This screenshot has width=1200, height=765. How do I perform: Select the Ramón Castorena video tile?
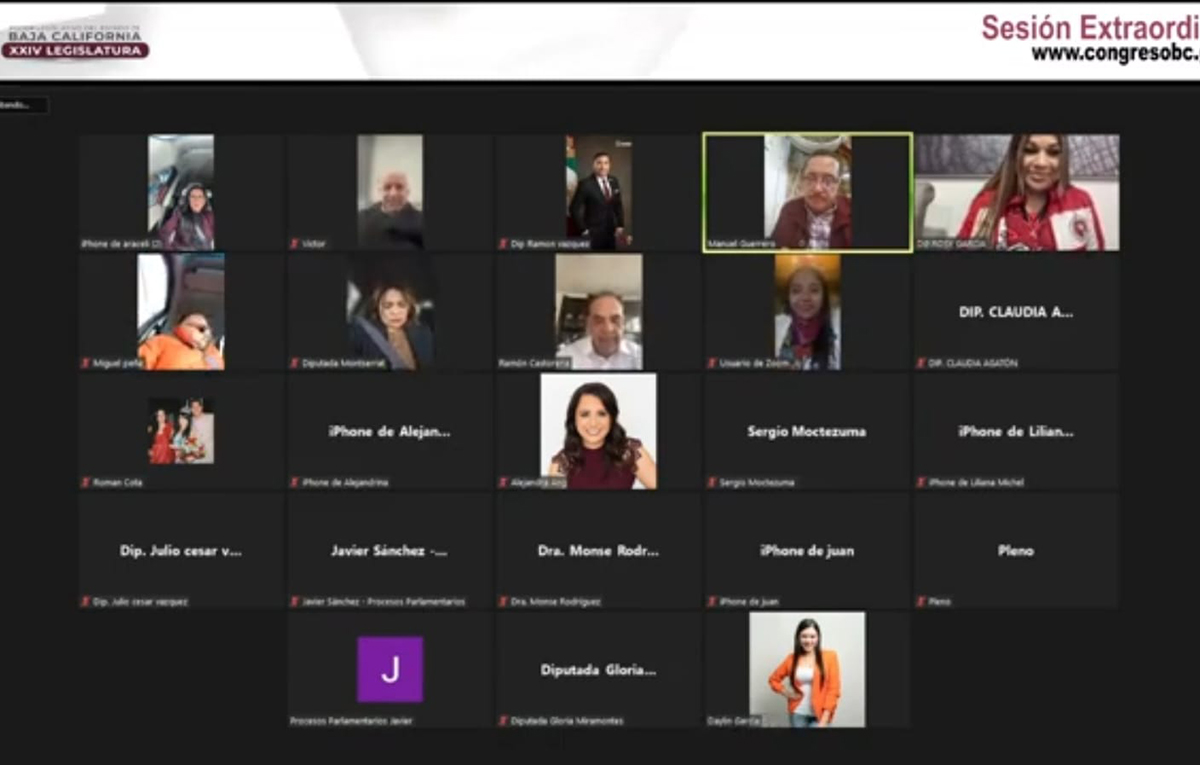[598, 311]
